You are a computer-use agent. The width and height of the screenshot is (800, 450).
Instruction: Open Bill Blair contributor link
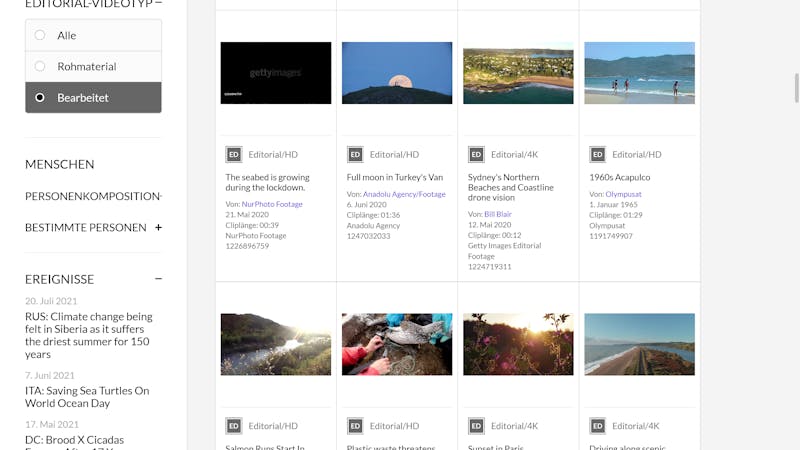point(498,214)
